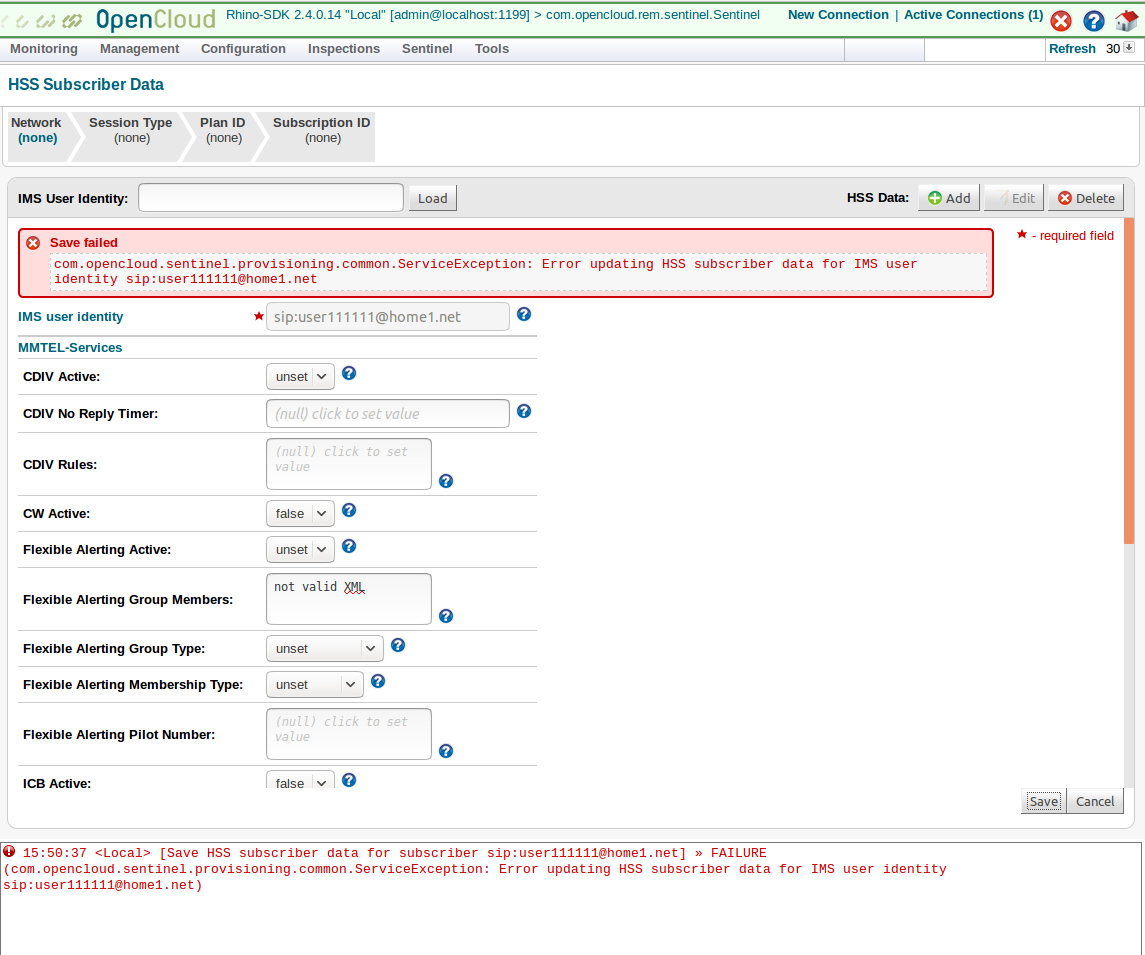Viewport: 1145px width, 955px height.
Task: Click help icon beside CDIV Rules
Action: (446, 481)
